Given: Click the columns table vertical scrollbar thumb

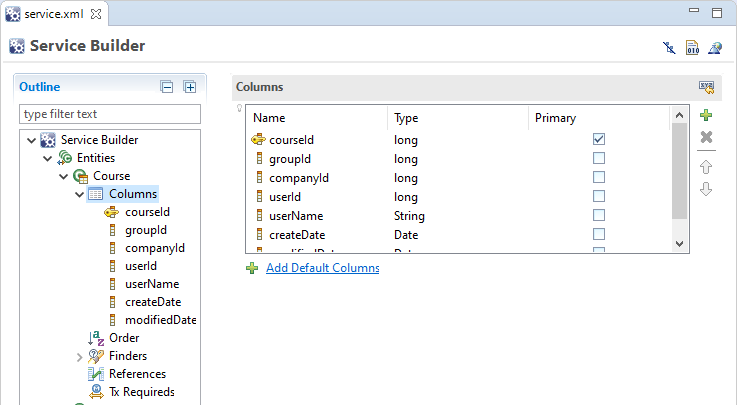Looking at the screenshot, I should [679, 171].
